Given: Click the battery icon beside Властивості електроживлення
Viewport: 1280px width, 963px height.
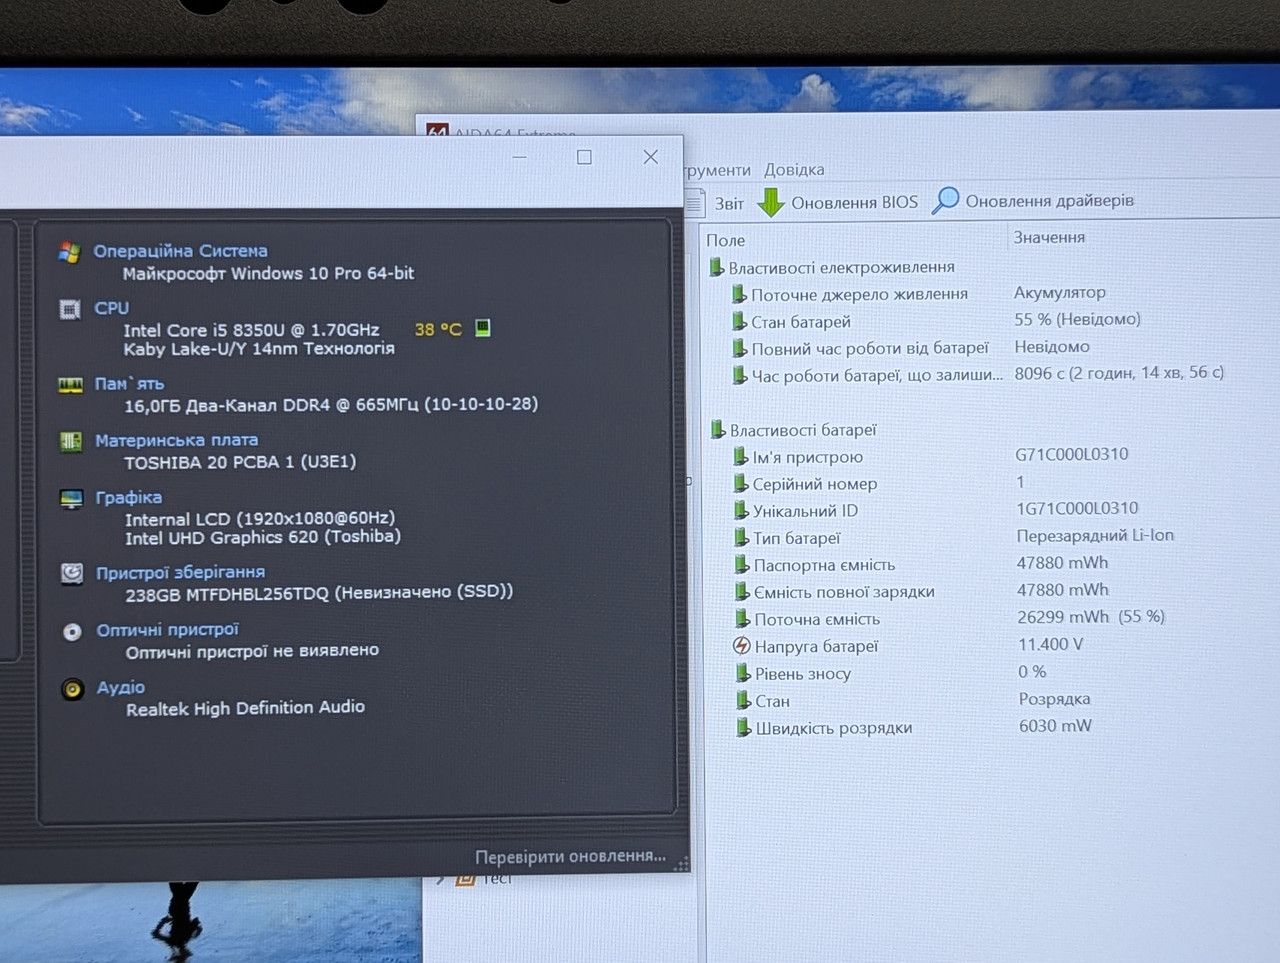Looking at the screenshot, I should [x=716, y=267].
